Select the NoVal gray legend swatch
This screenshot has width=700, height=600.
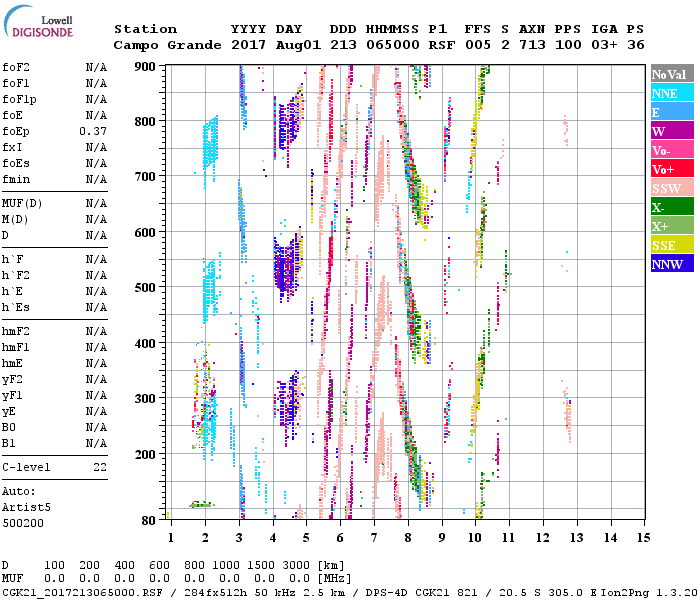click(672, 74)
